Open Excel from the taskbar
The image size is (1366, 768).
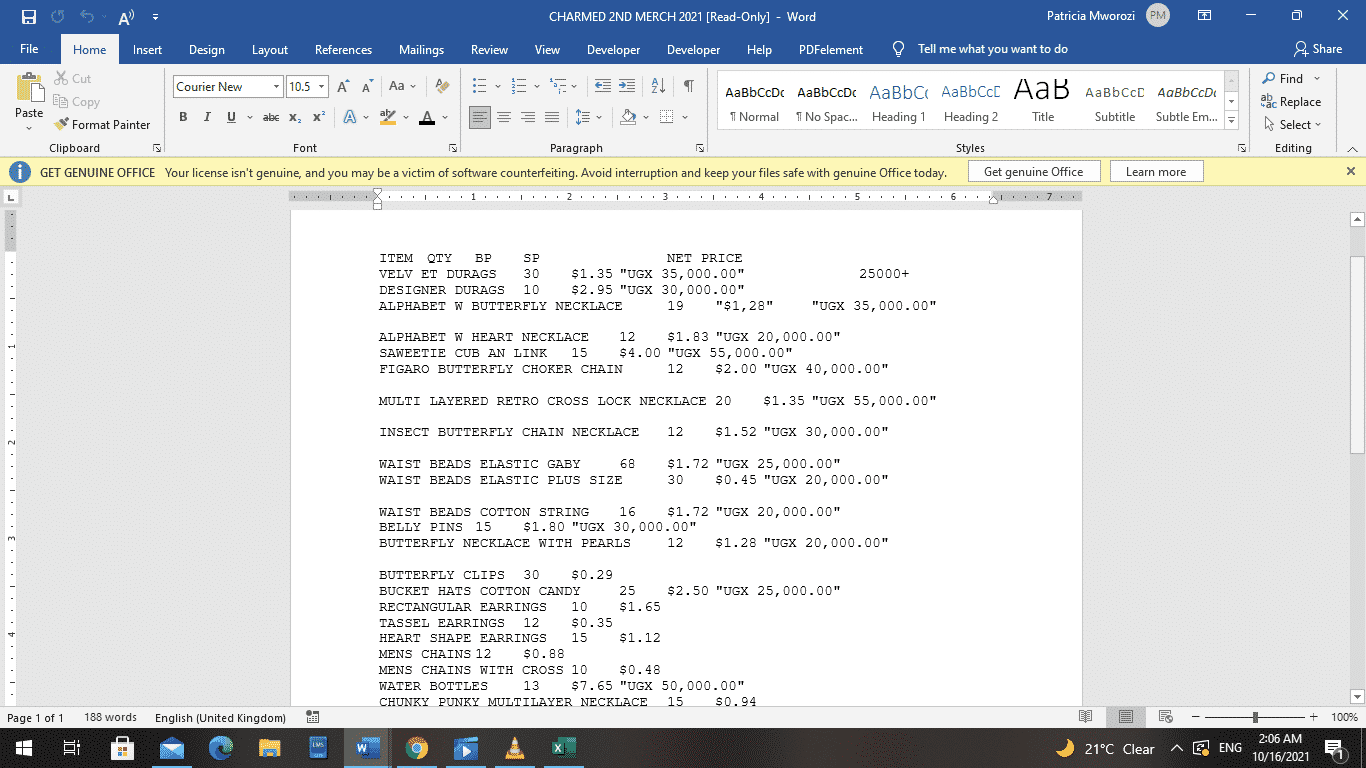click(x=563, y=747)
